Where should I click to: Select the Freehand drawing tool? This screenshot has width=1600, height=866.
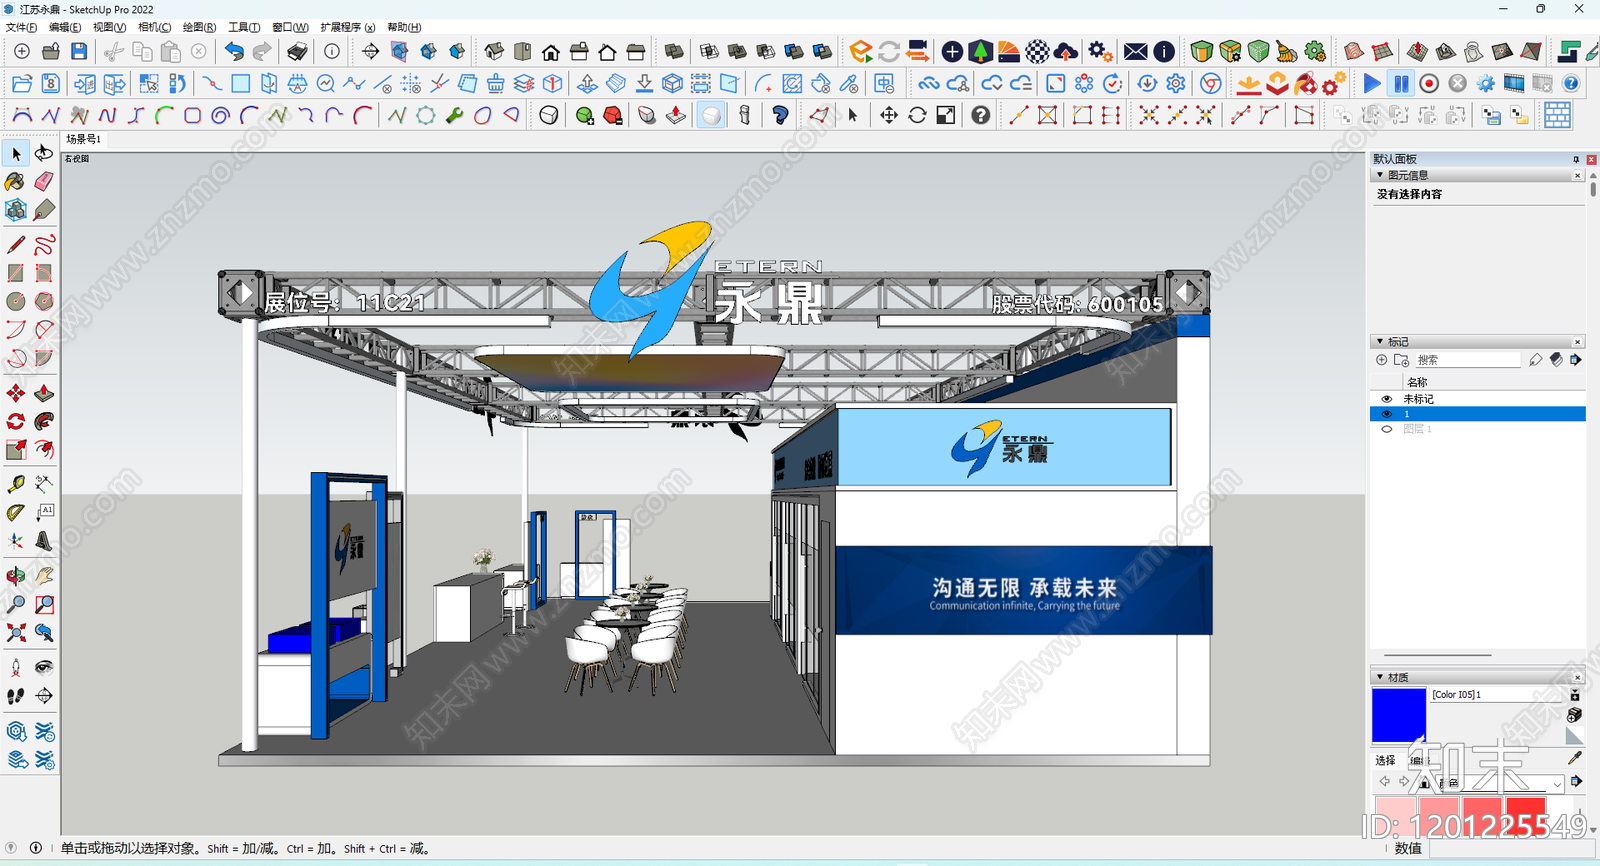click(44, 245)
